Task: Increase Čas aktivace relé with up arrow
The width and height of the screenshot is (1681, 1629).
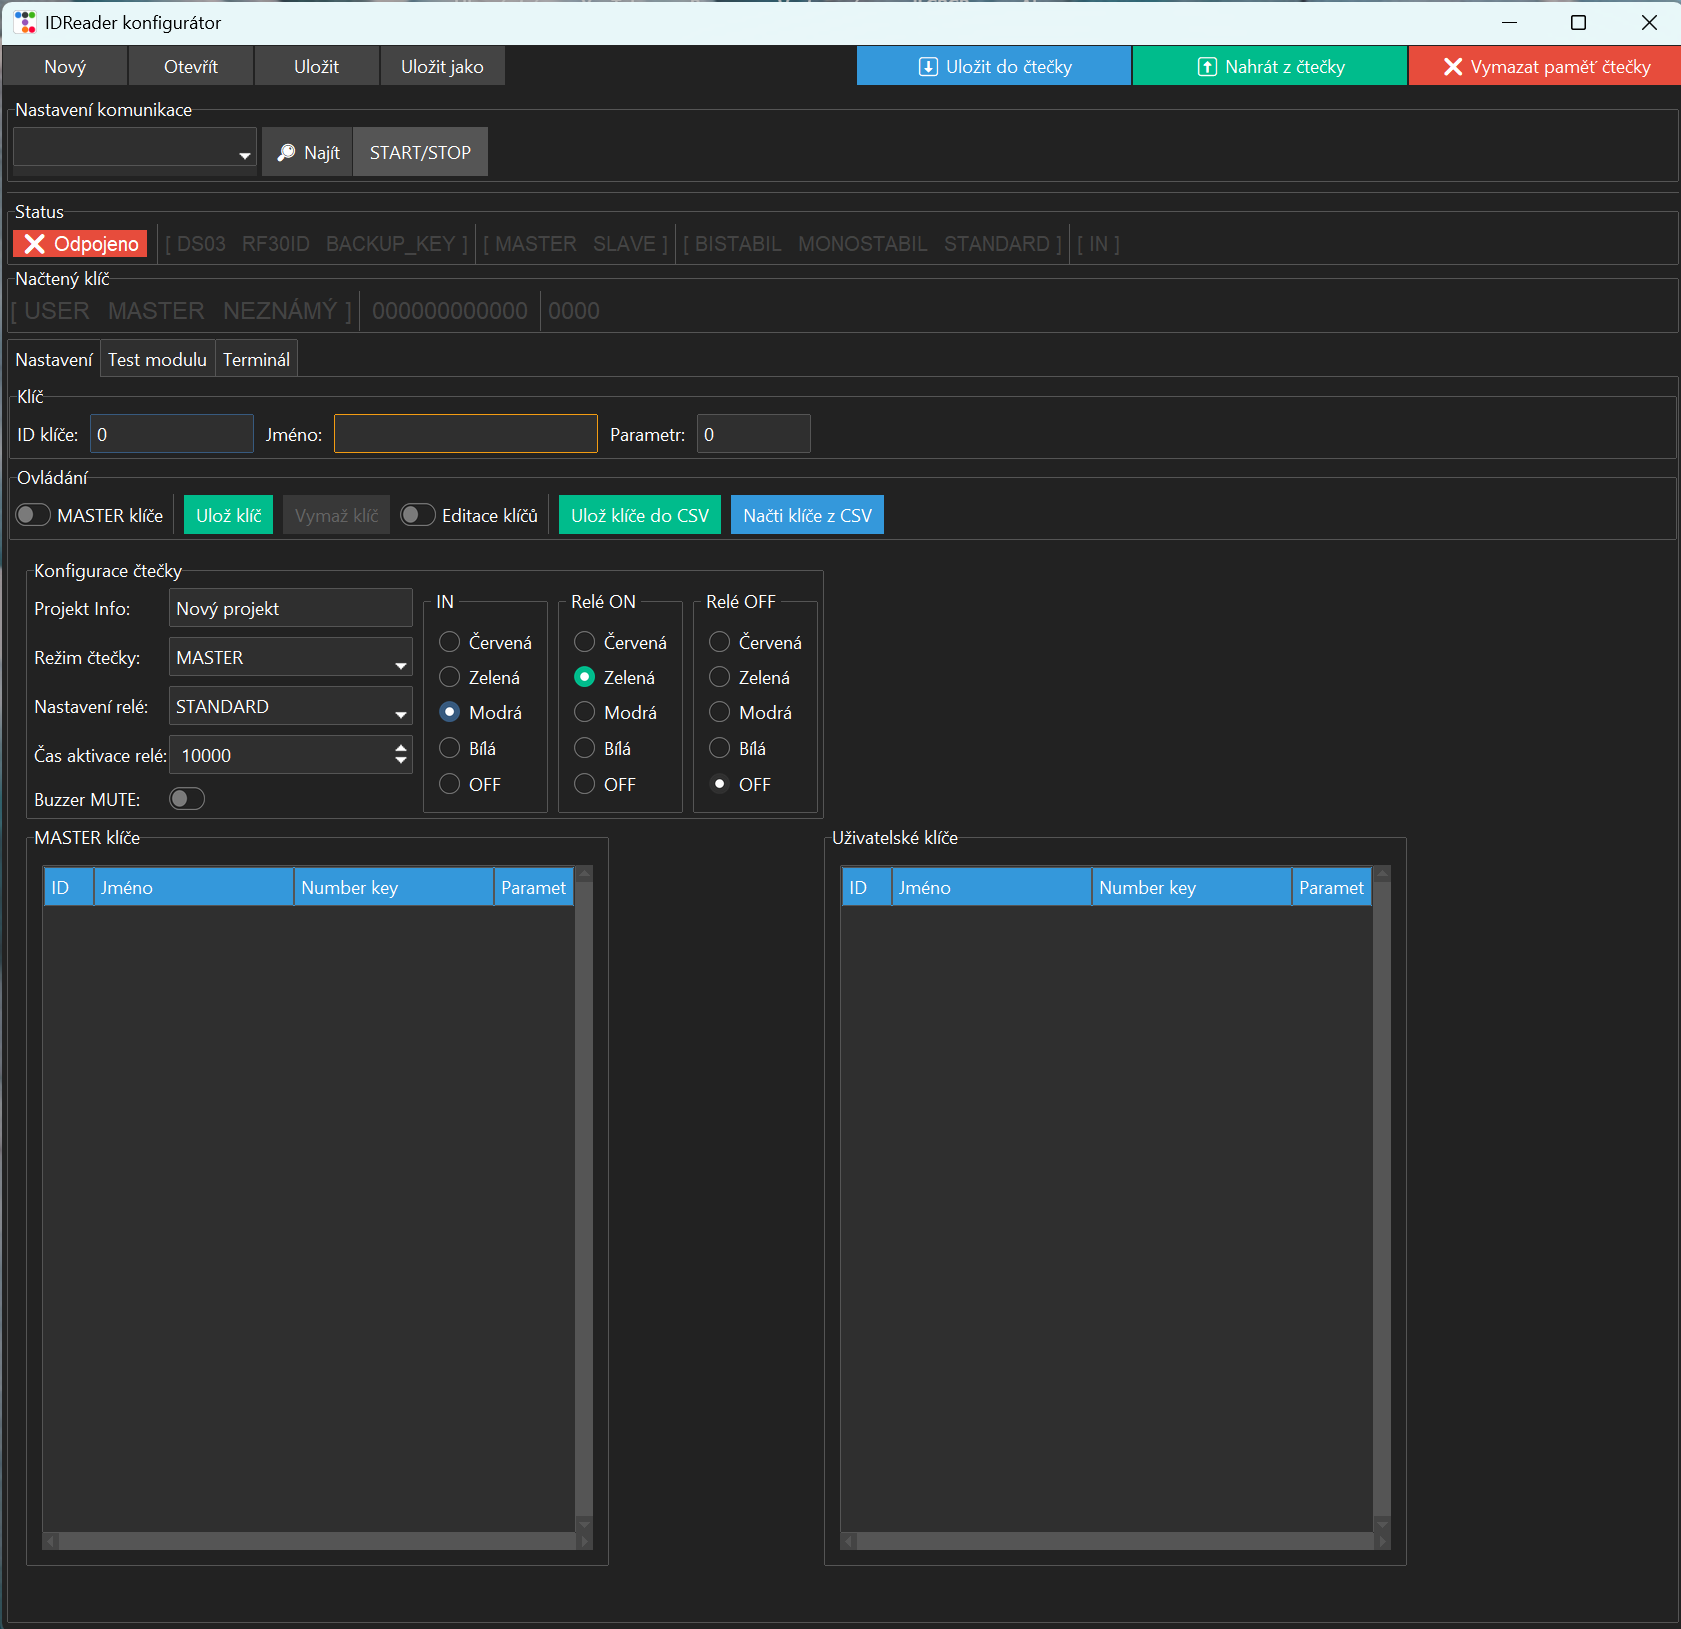Action: click(x=401, y=747)
